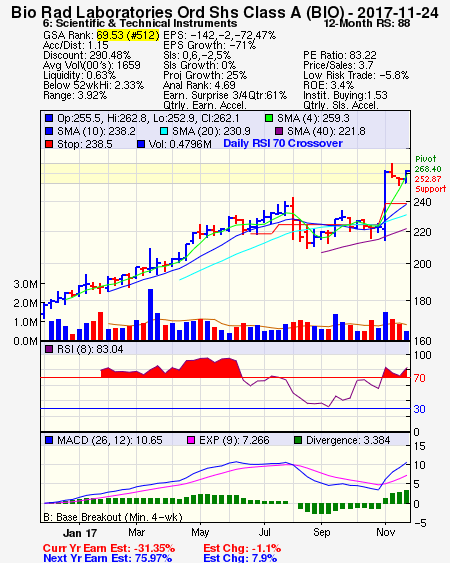Click the Below 52wkHi: 2.33% text
The height and width of the screenshot is (563, 450).
(93, 85)
